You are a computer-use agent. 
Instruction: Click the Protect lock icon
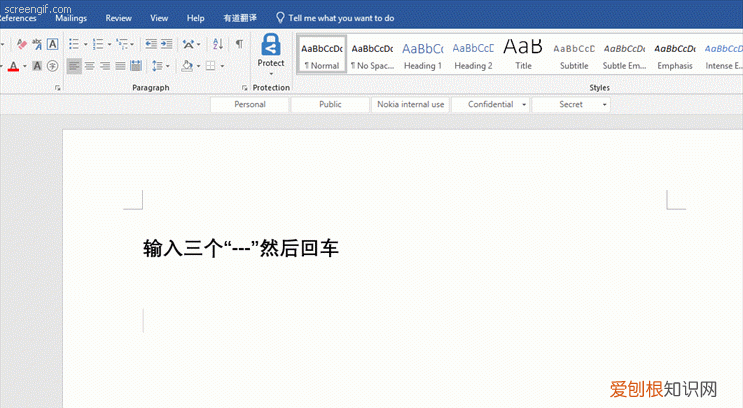tap(271, 45)
